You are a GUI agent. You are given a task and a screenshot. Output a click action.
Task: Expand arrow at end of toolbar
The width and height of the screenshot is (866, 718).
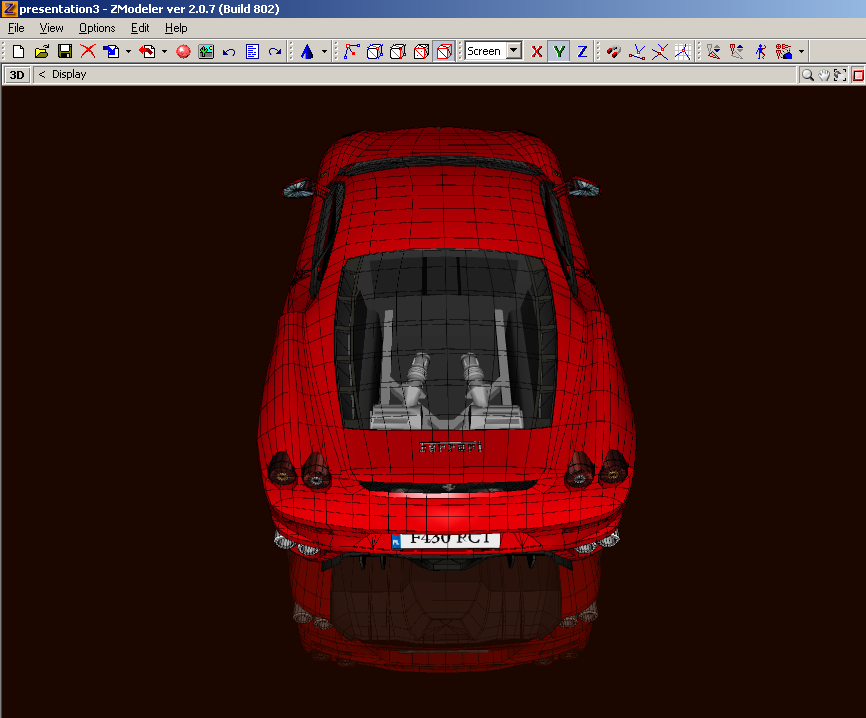(801, 51)
